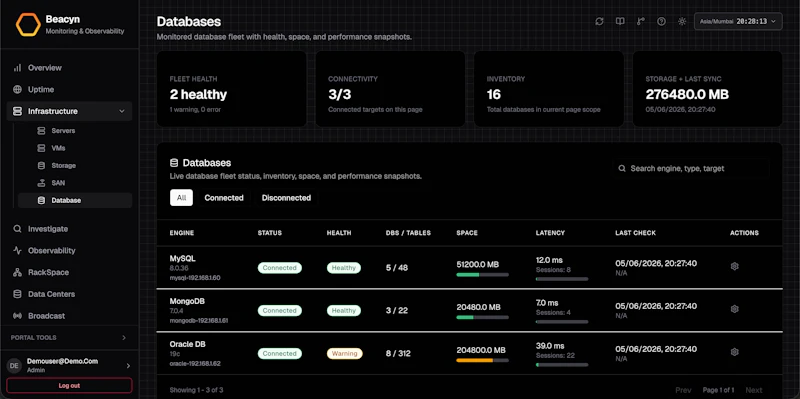Go to Uptime in the sidebar
Screen dimensions: 800x399
pos(69,89)
